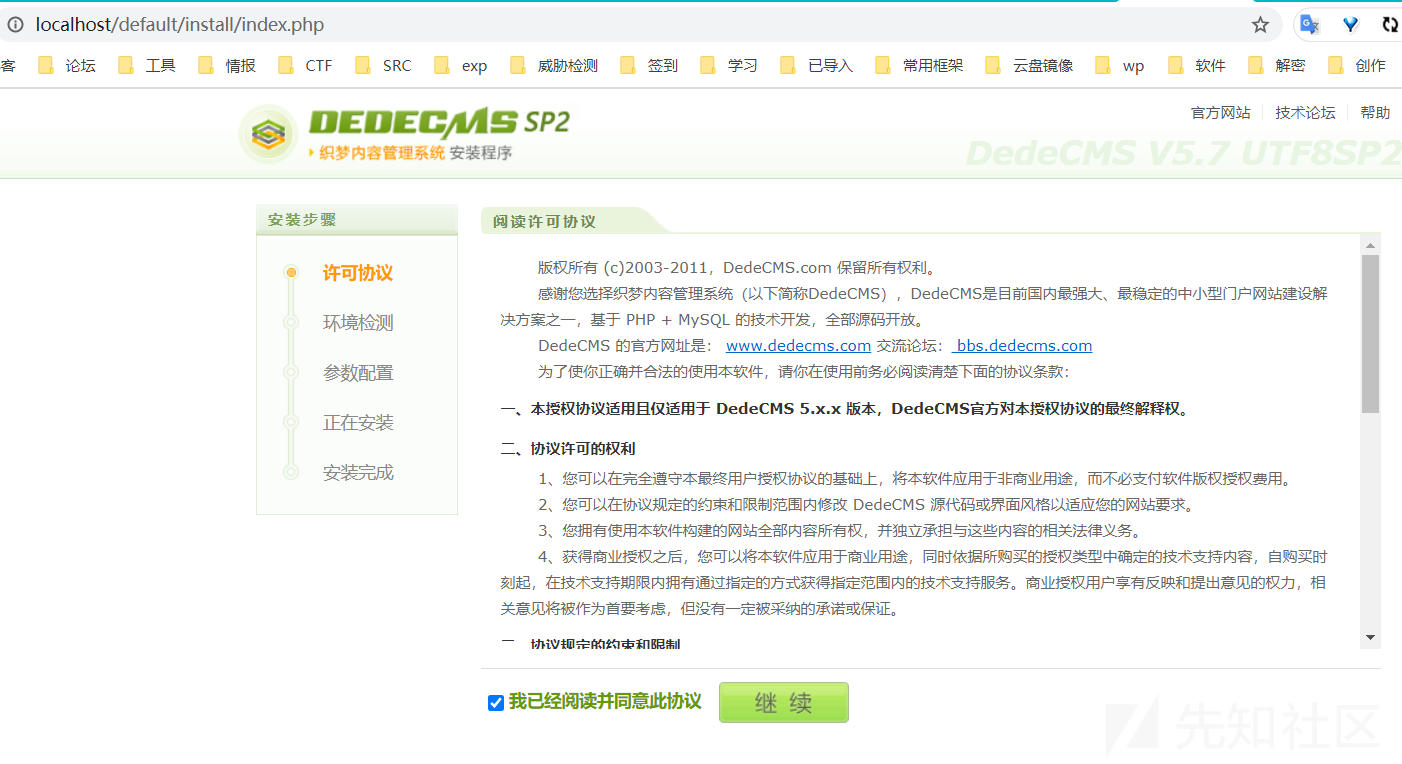Image resolution: width=1402 pixels, height=764 pixels.
Task: Open the 官方网站 link
Action: [x=1220, y=112]
